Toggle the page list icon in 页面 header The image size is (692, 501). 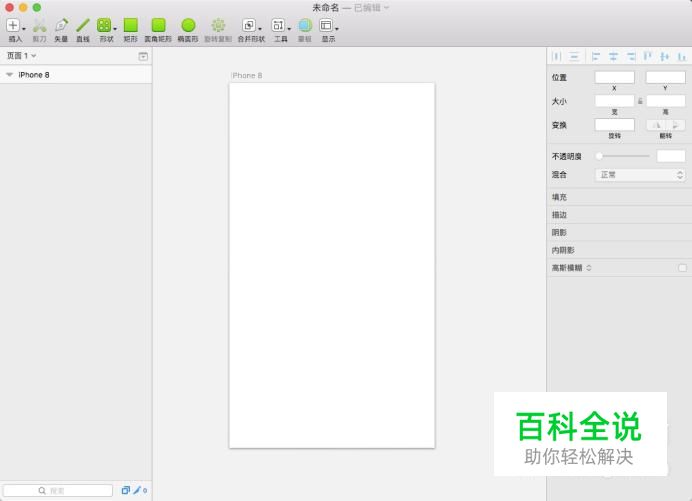143,56
